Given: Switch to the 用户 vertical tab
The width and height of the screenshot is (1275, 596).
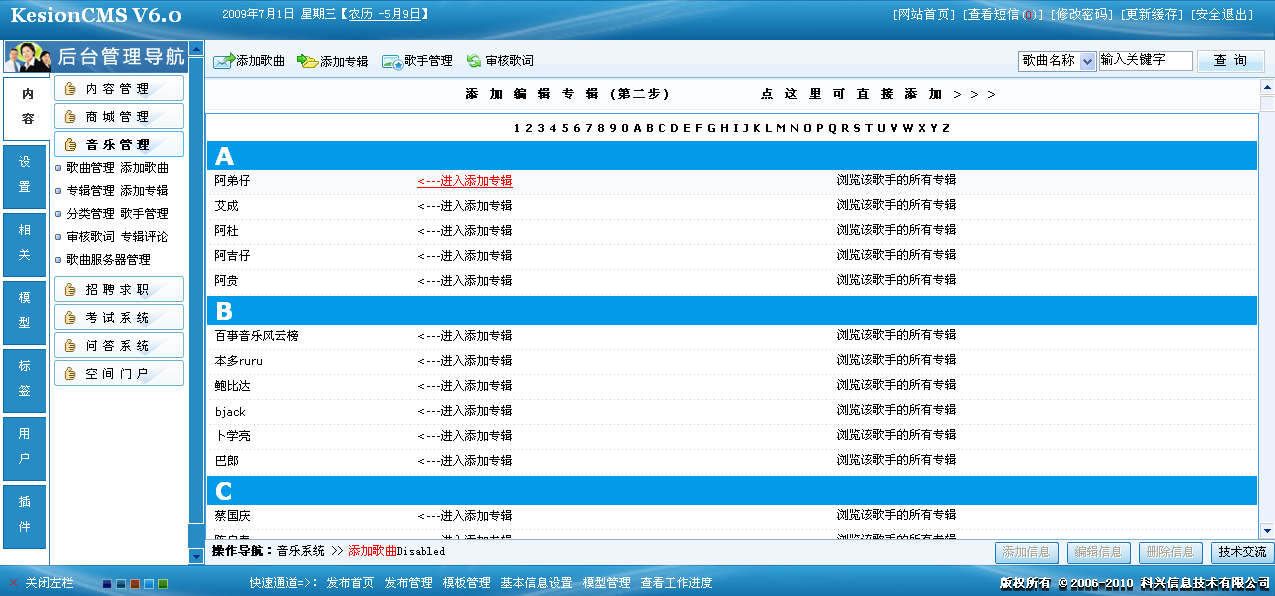Looking at the screenshot, I should click(x=23, y=447).
